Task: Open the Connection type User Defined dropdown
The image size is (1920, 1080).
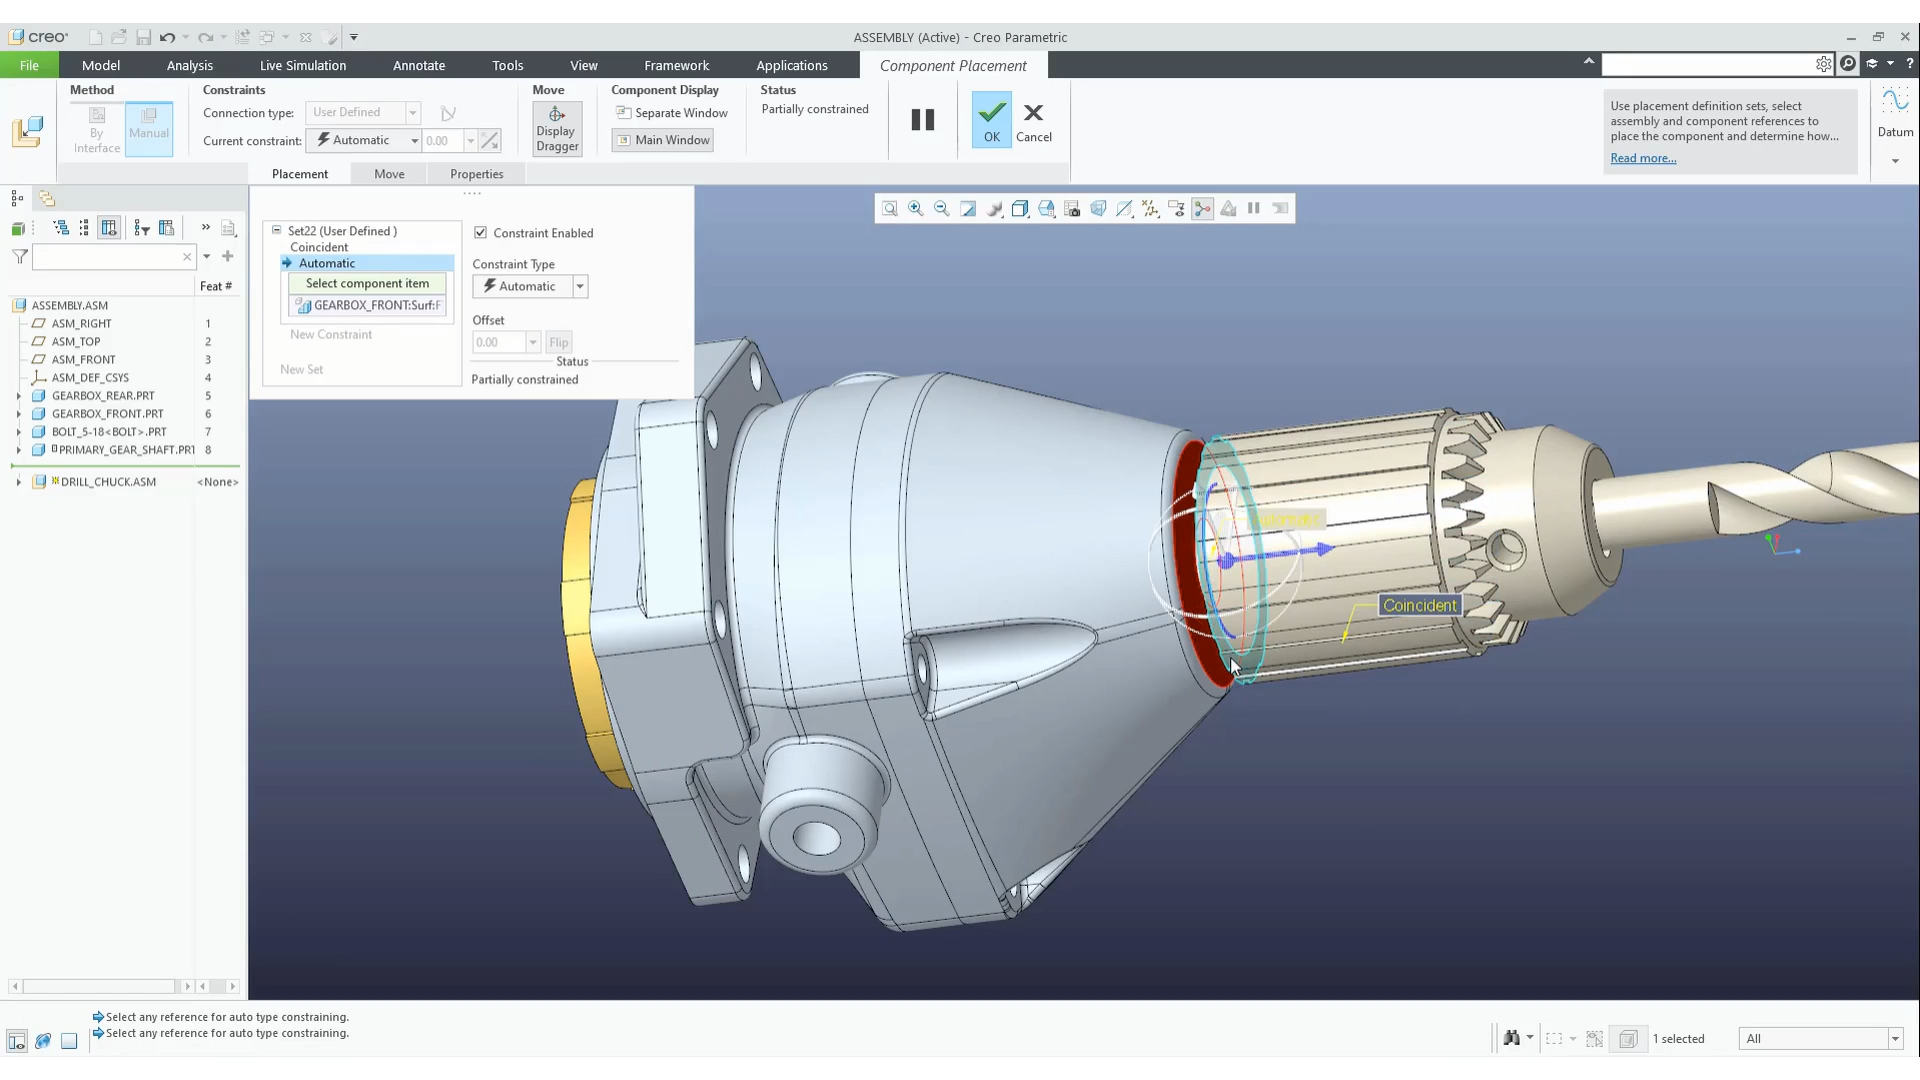Action: point(363,112)
